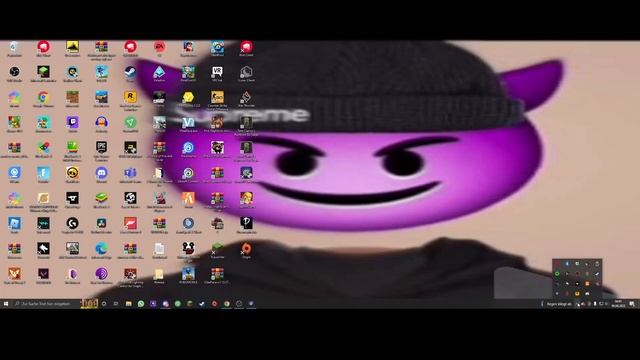Launch Google Chrome desktop shortcut
This screenshot has height=360, width=640.
click(x=43, y=99)
